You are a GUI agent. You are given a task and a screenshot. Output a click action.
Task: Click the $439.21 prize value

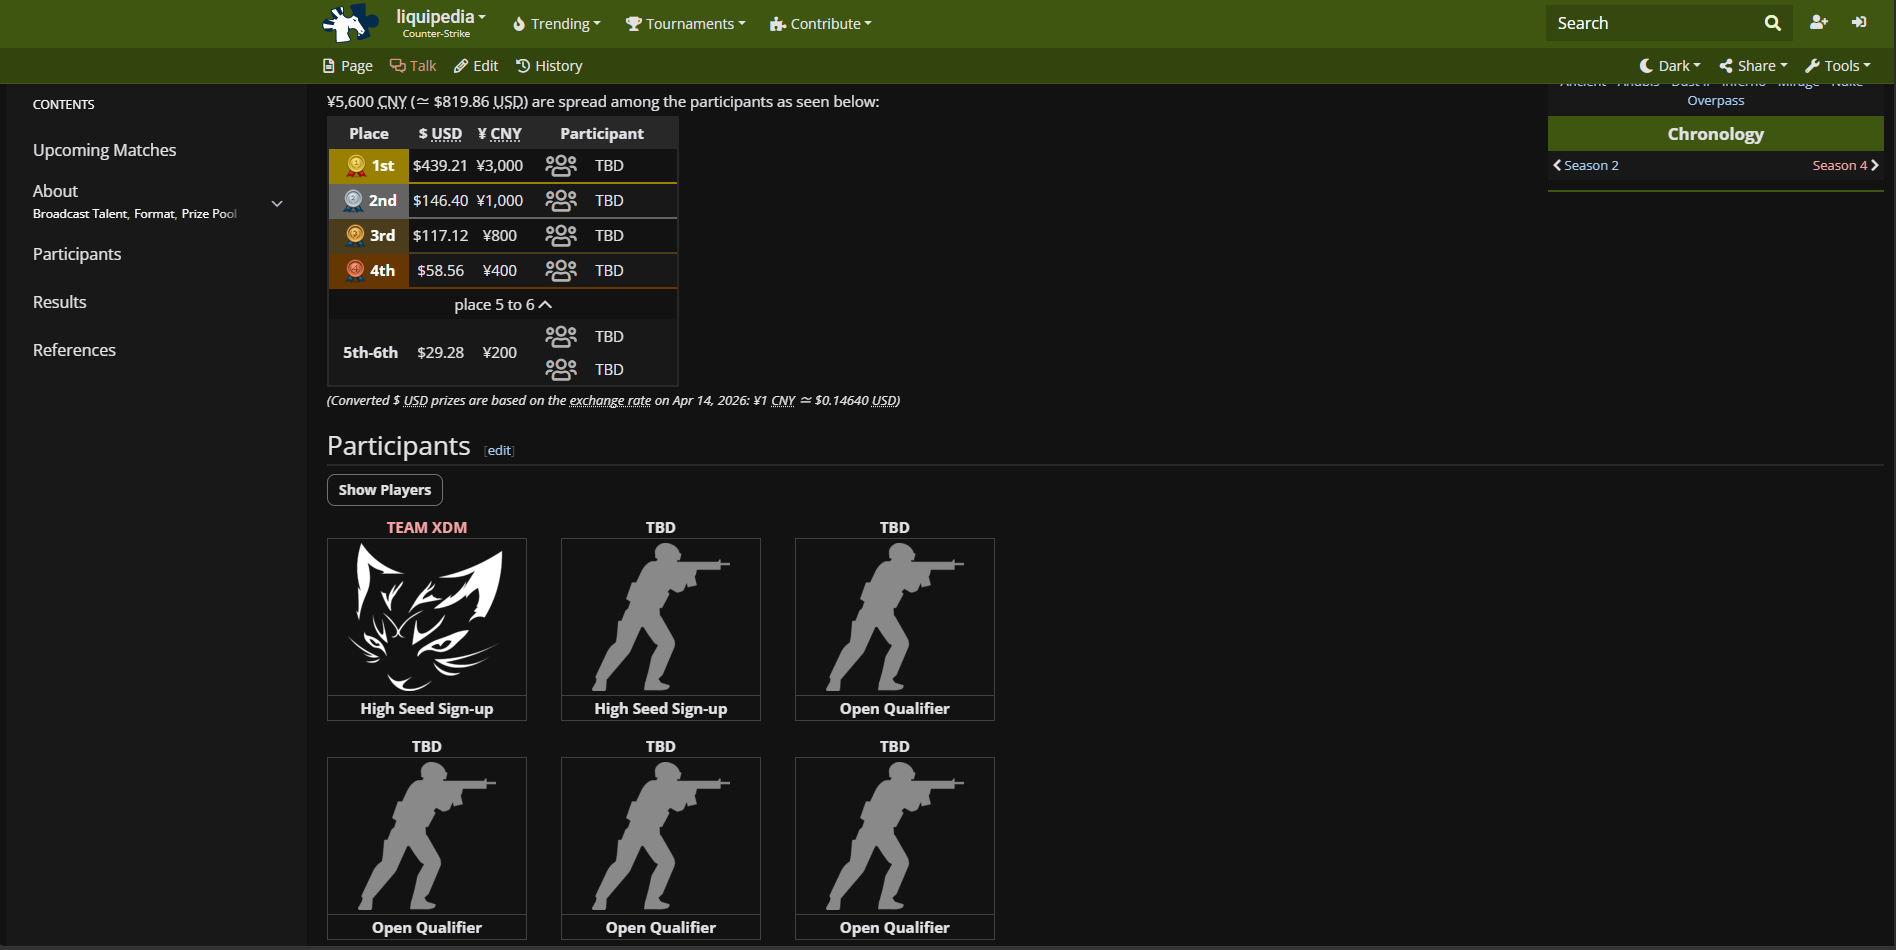440,166
